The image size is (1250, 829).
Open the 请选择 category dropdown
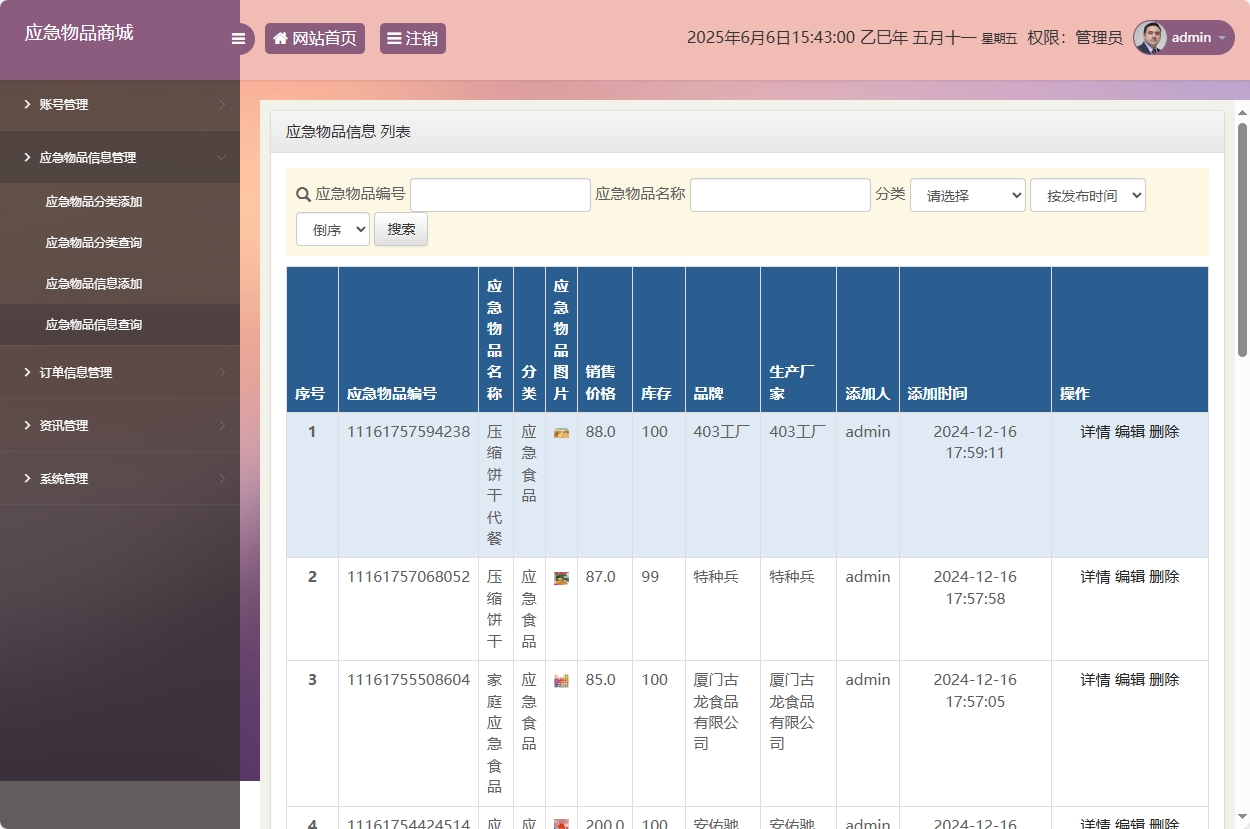(x=967, y=195)
